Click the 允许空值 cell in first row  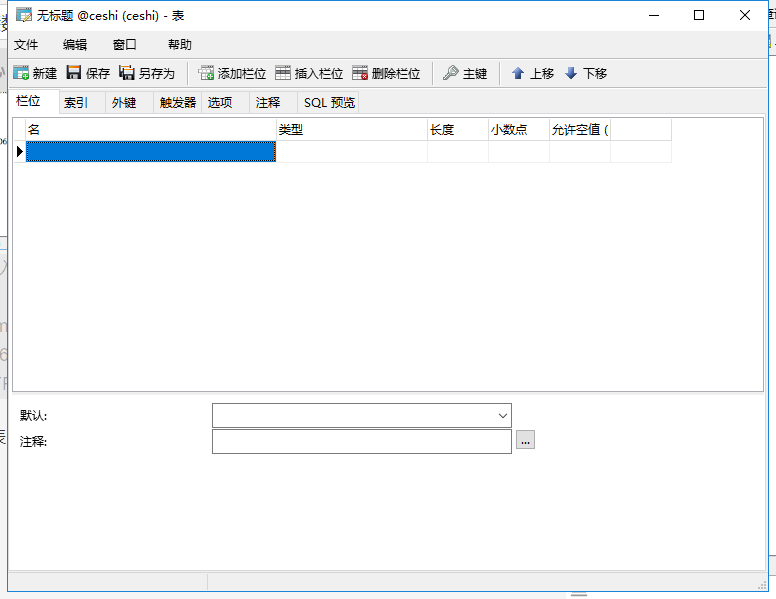point(580,151)
